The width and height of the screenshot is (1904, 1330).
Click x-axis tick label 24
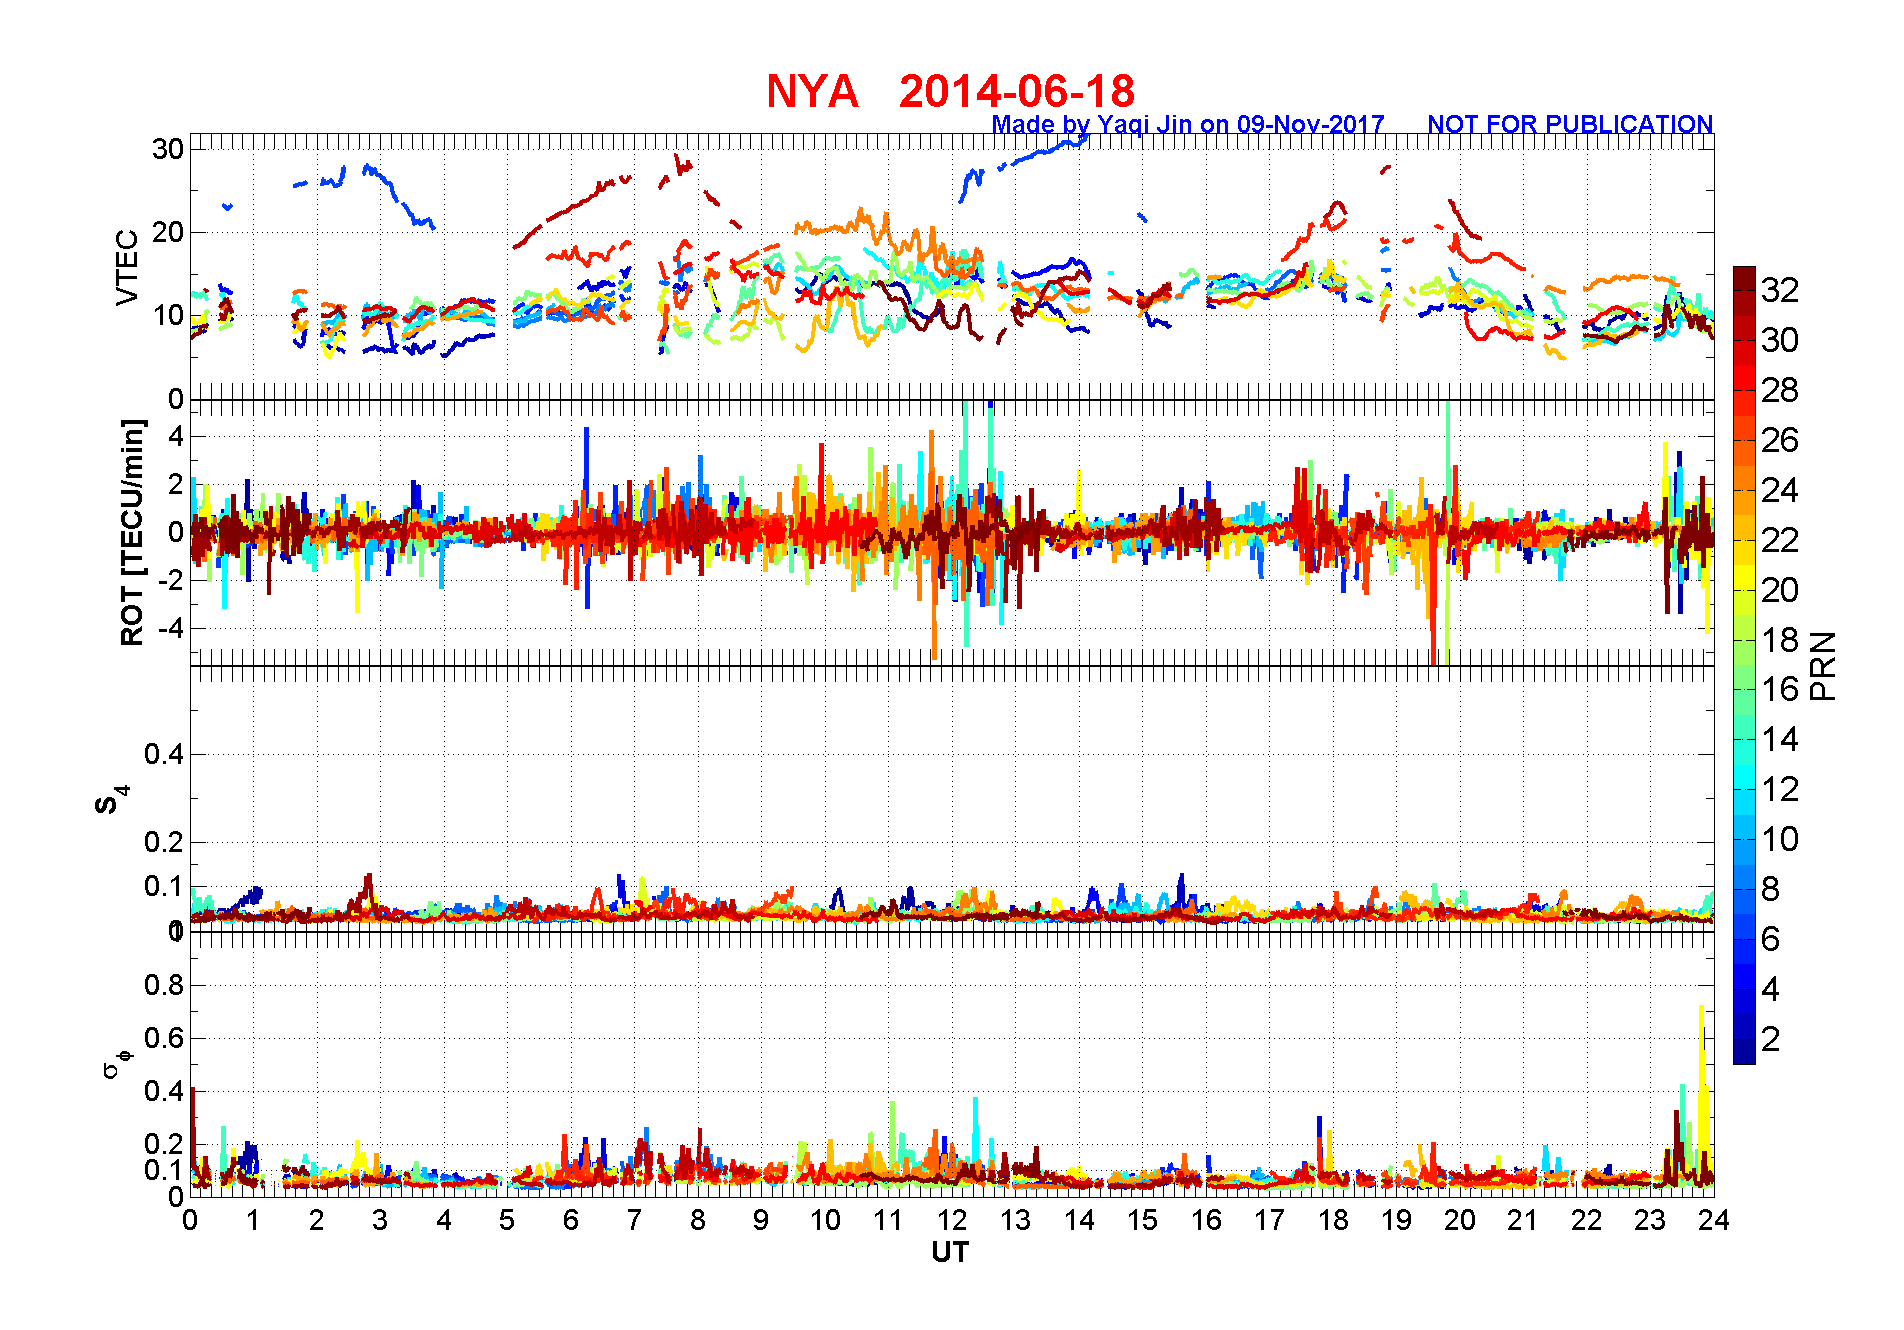[x=1713, y=1220]
